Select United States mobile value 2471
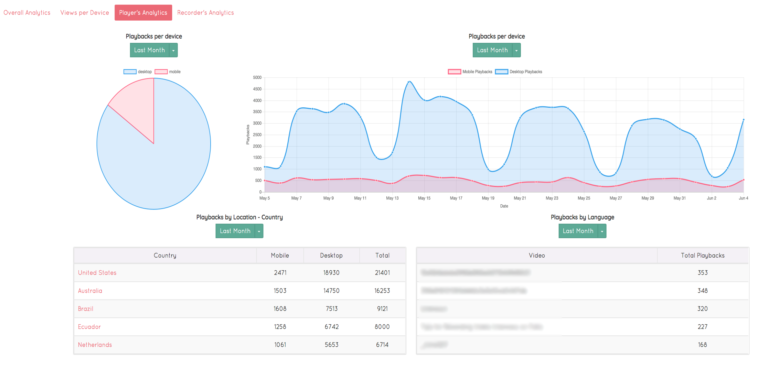This screenshot has height=379, width=768. click(x=280, y=273)
